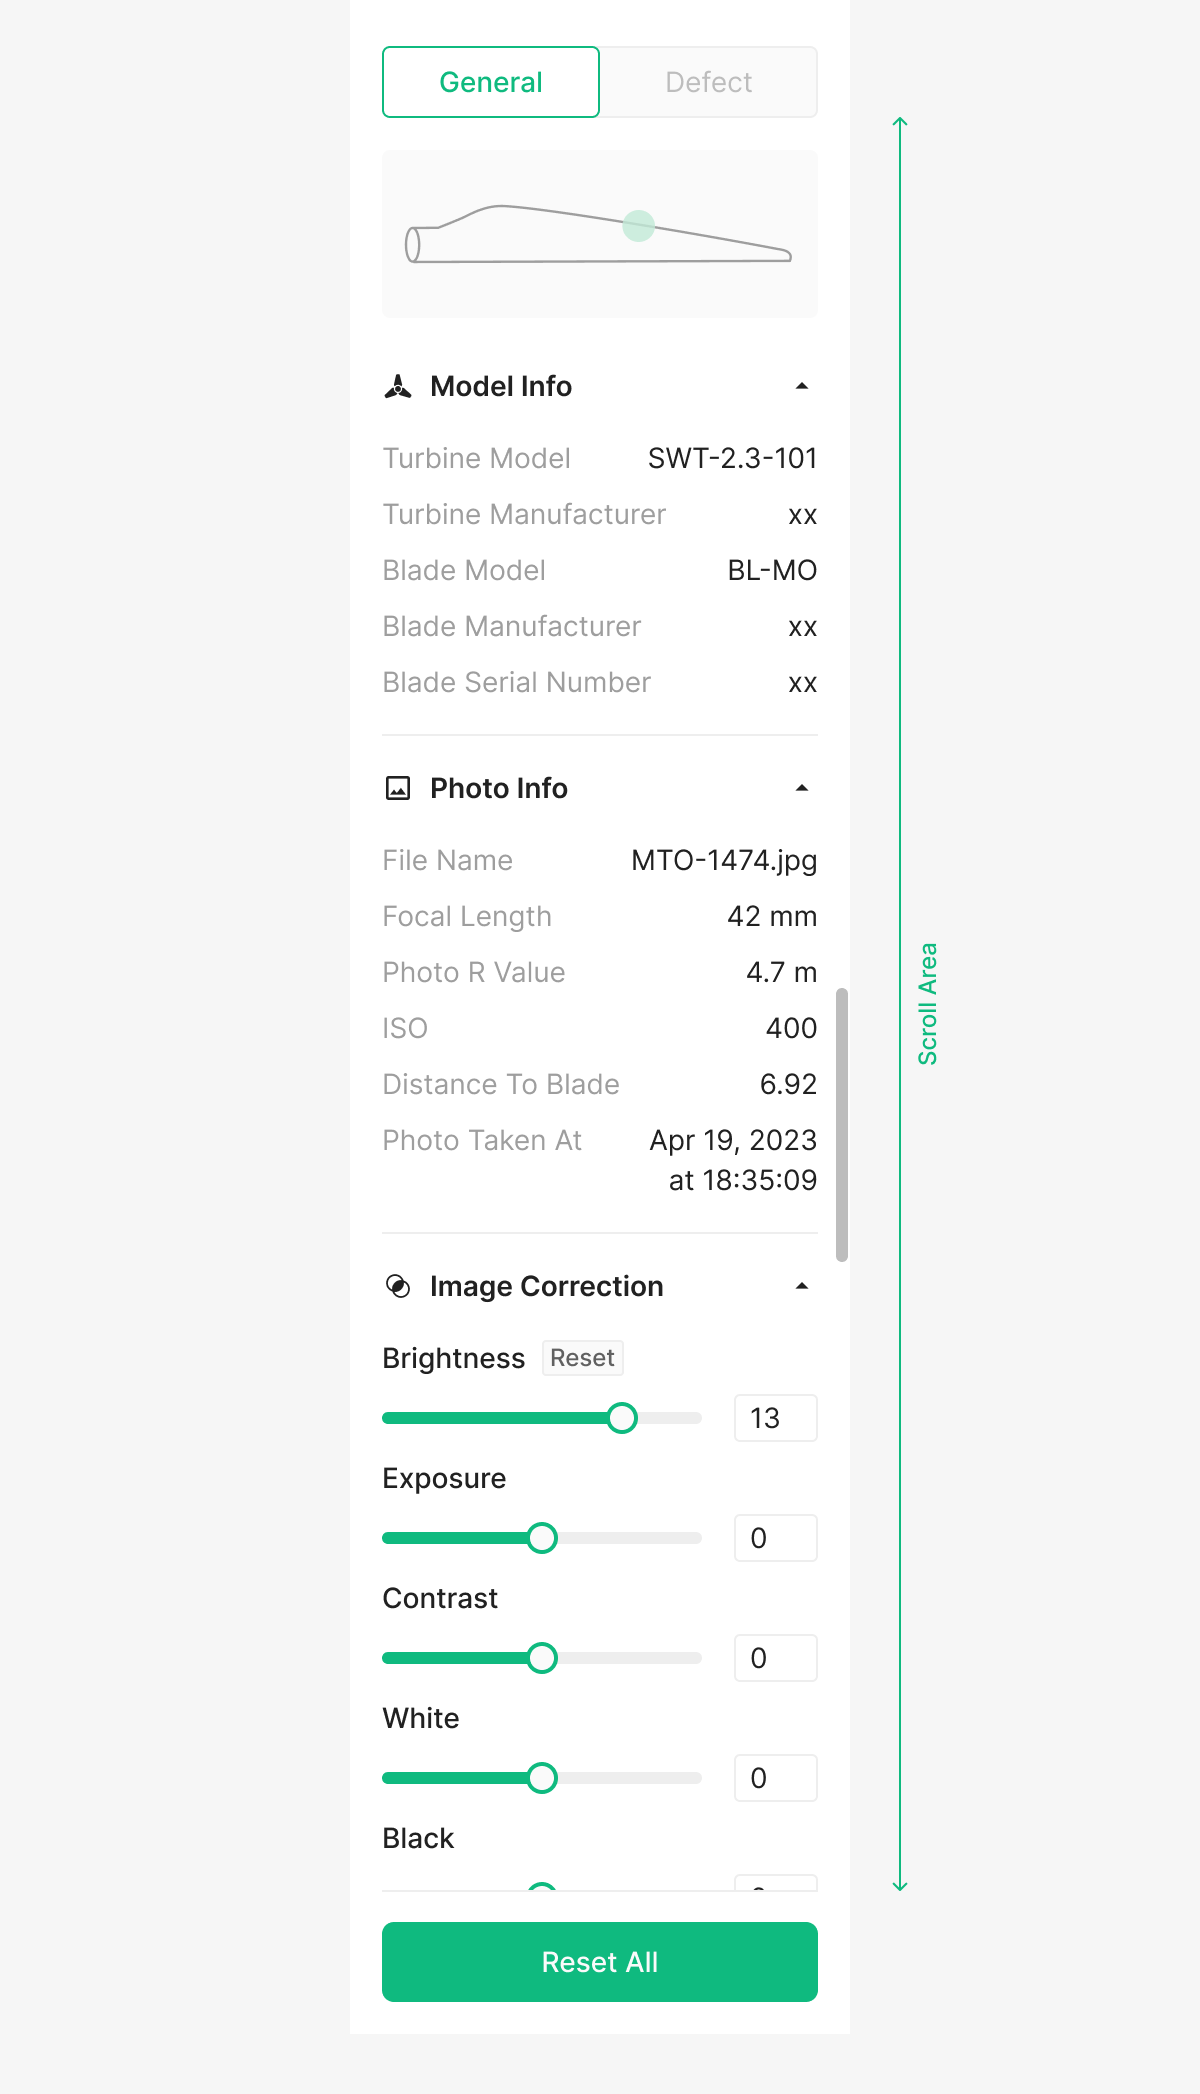Collapse the Image Correction section

pos(802,1287)
